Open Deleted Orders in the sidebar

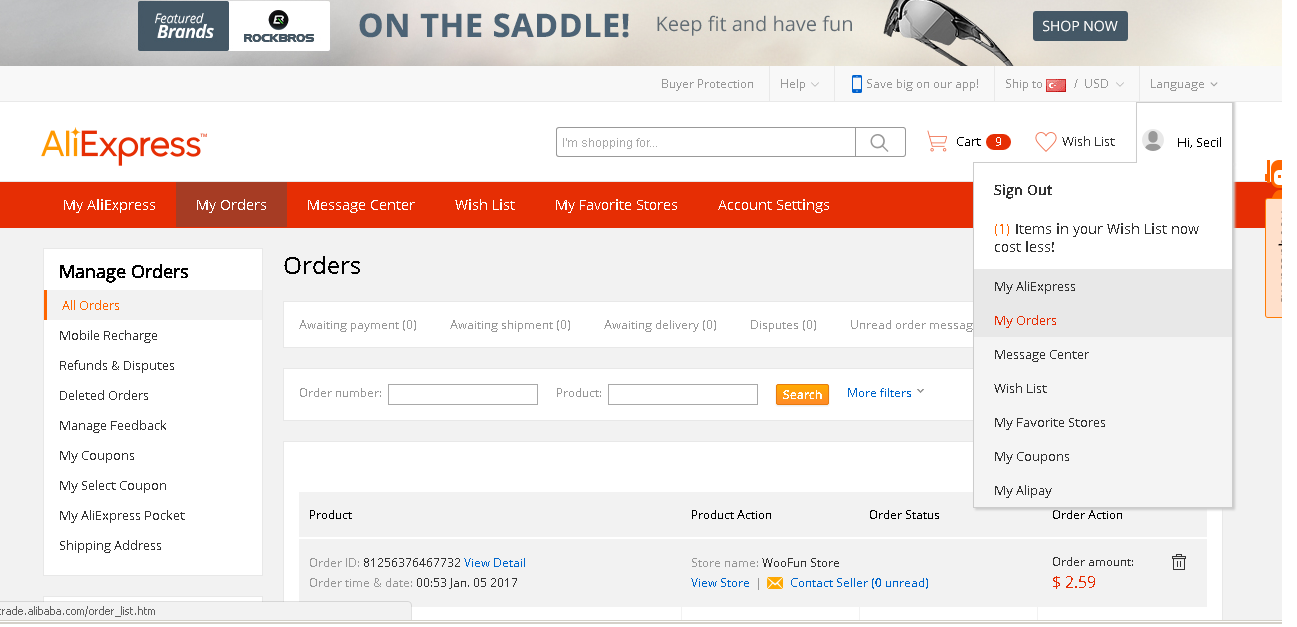click(104, 395)
